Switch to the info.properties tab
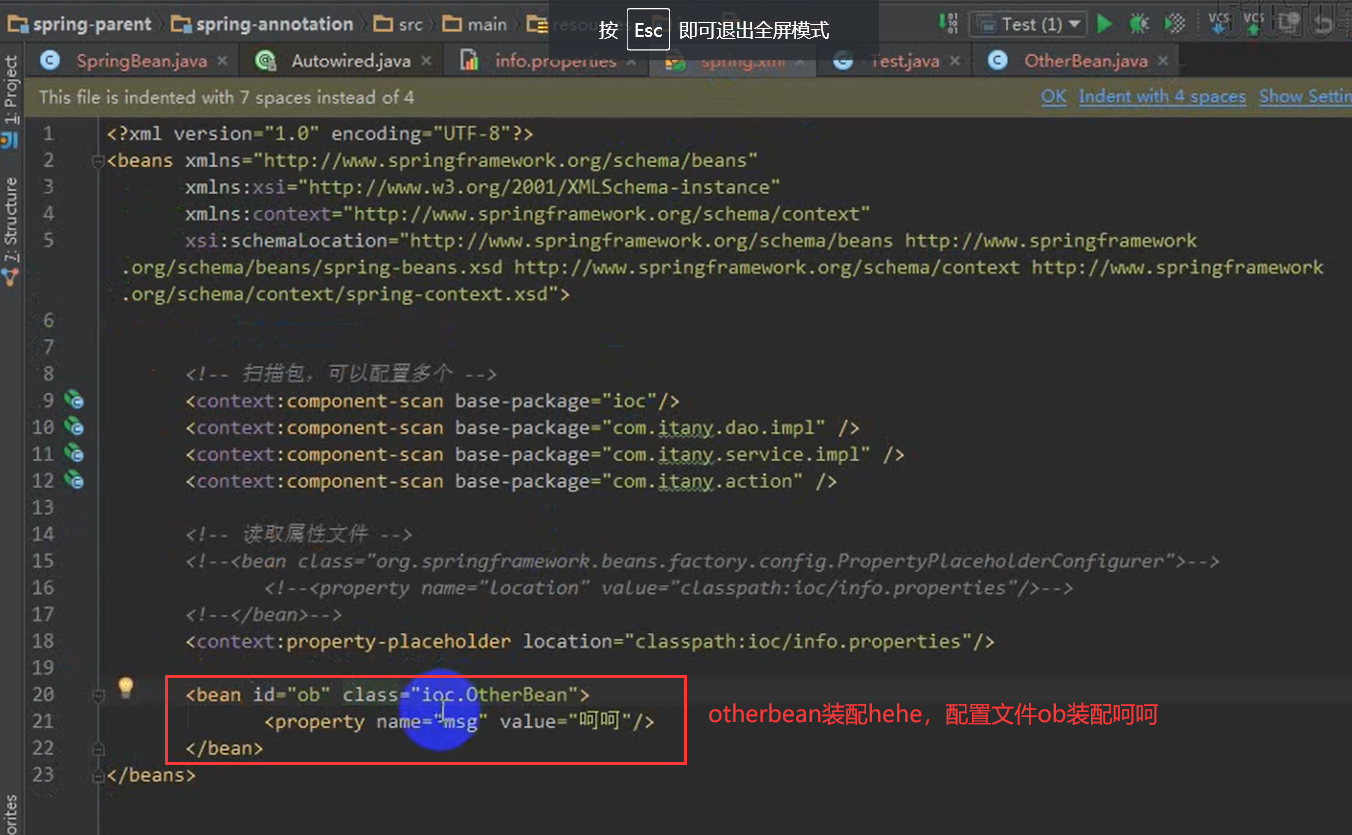 coord(556,61)
